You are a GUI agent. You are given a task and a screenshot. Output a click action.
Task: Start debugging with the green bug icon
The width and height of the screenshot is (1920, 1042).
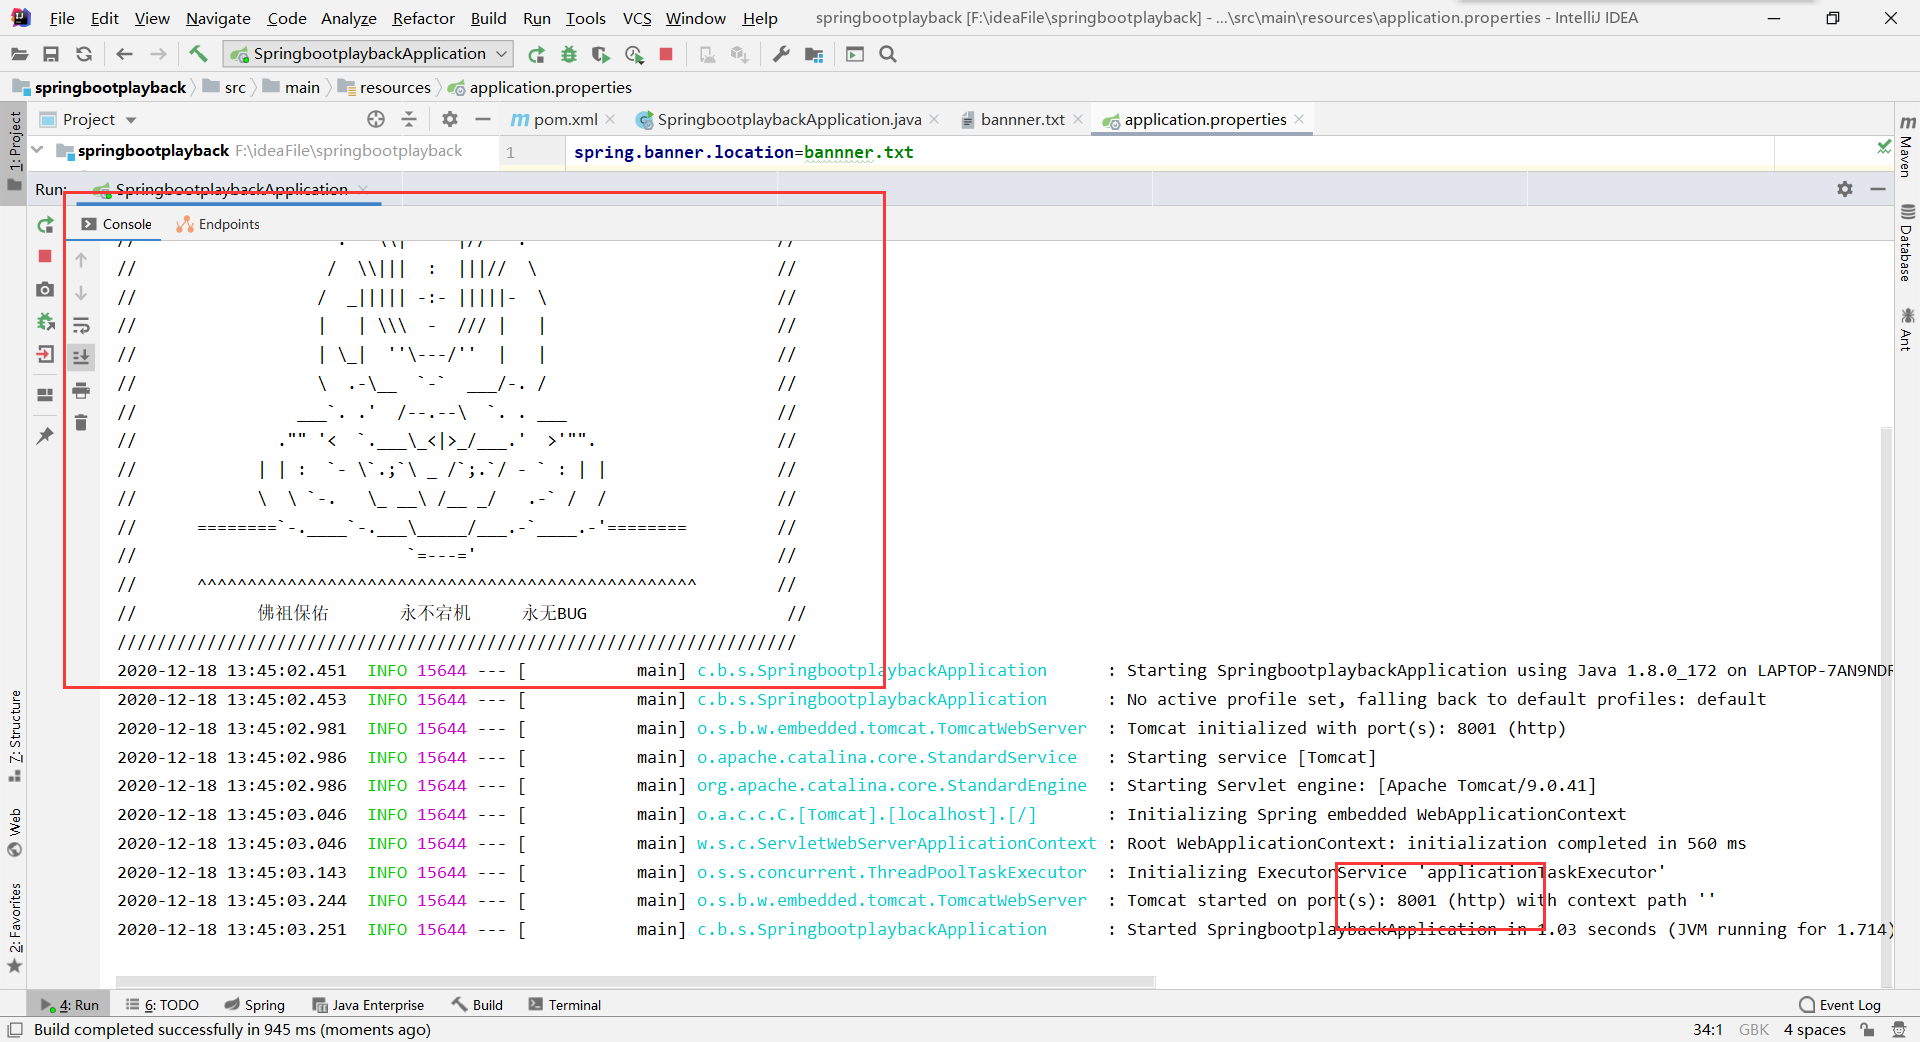[x=569, y=54]
